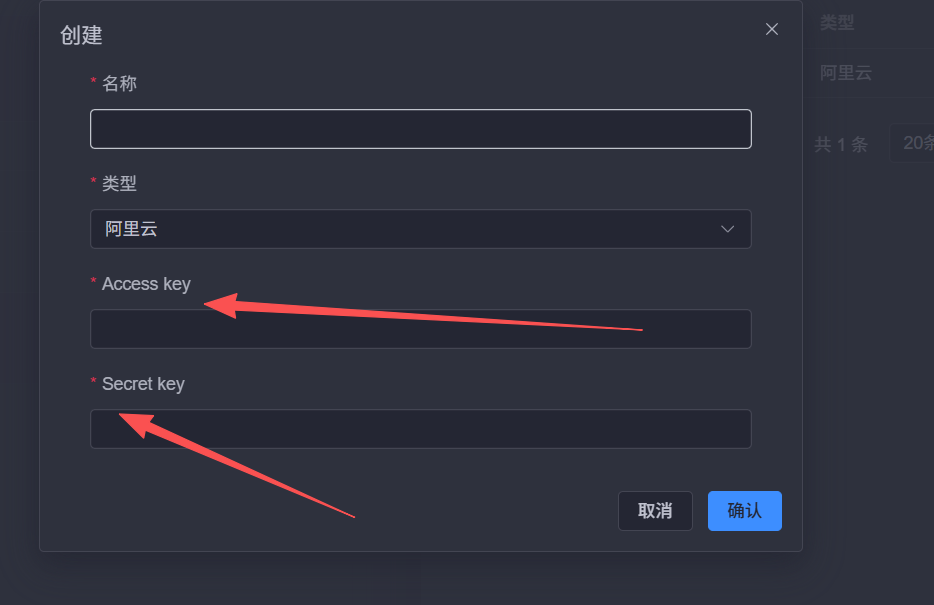Click the 类型 column header in background table
The height and width of the screenshot is (605, 934).
[837, 23]
